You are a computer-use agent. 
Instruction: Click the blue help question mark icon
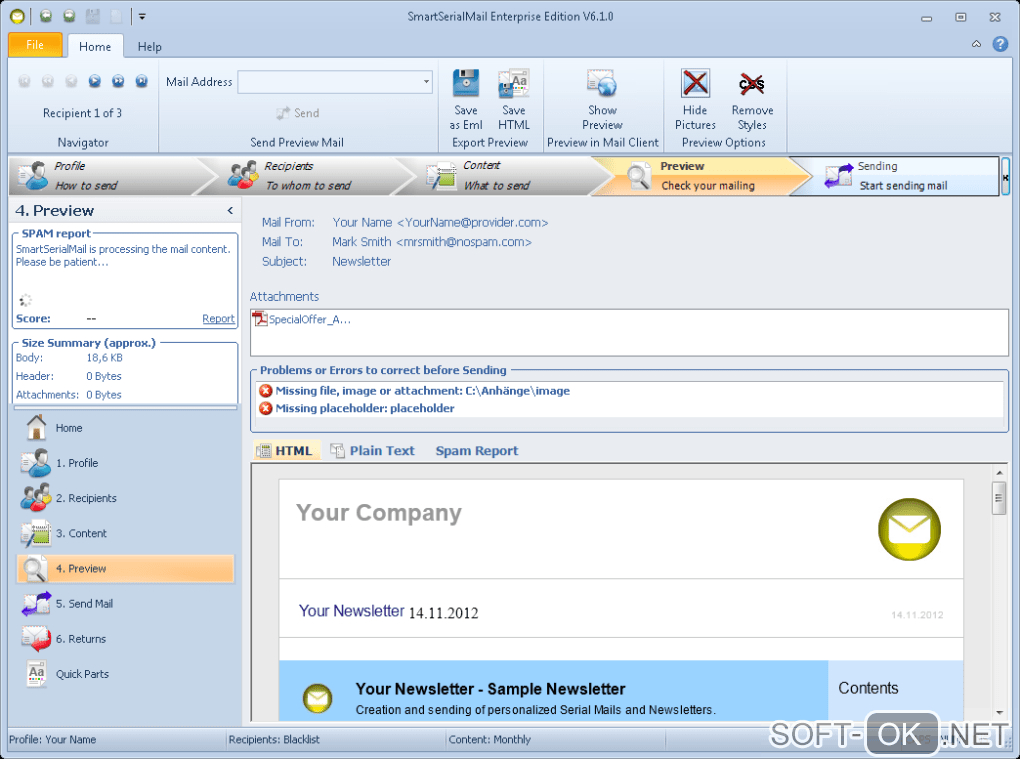point(1000,44)
